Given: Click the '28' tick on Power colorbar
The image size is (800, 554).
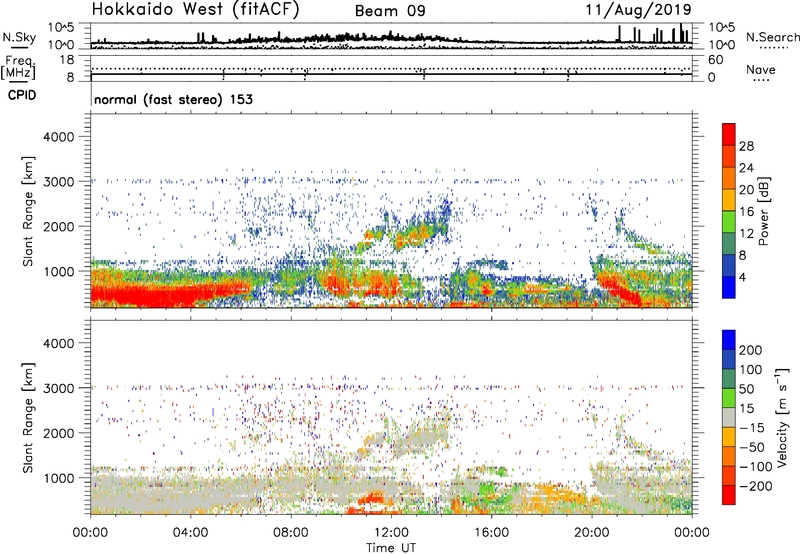Looking at the screenshot, I should [x=746, y=146].
